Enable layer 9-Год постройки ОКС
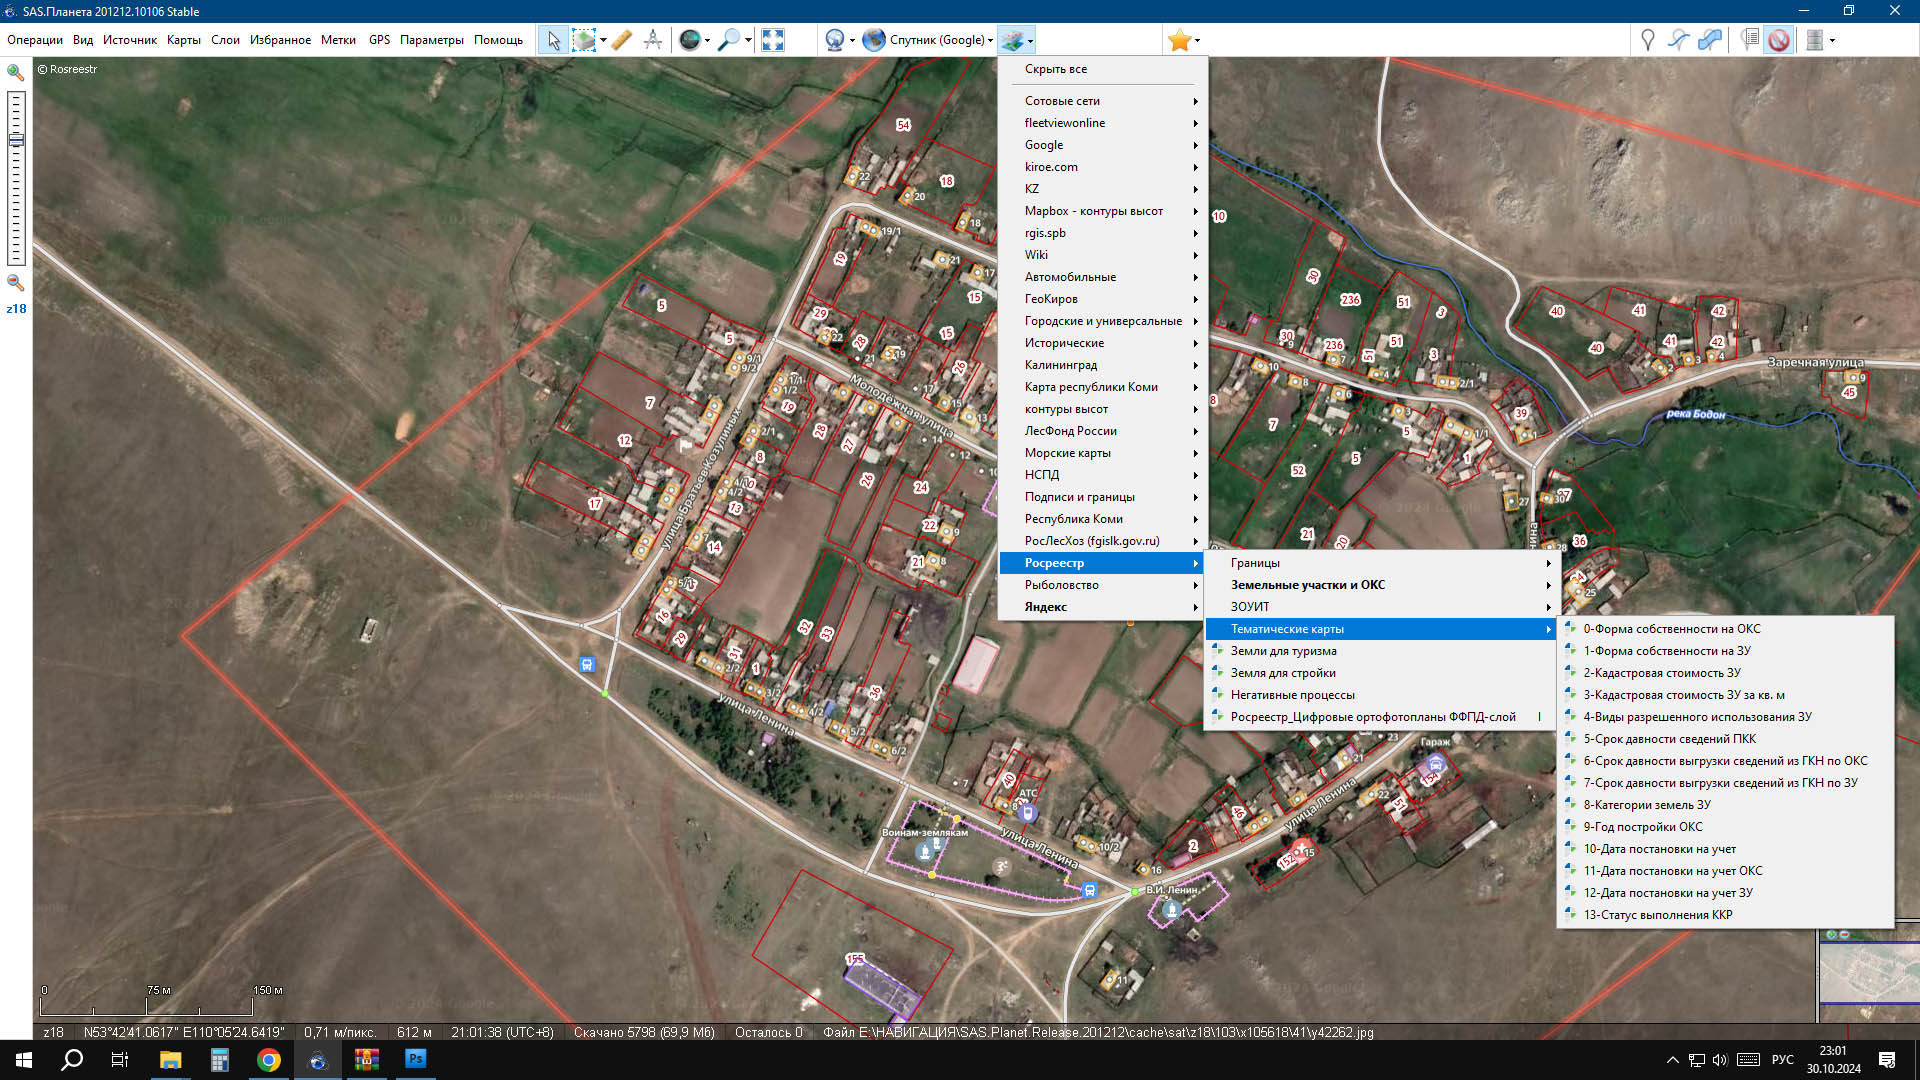 pyautogui.click(x=1642, y=827)
